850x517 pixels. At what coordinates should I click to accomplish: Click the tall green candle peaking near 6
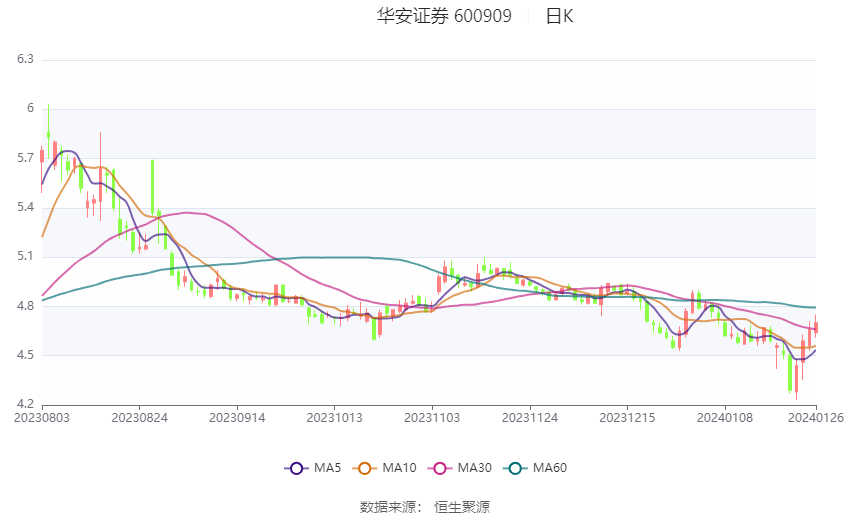coord(48,134)
